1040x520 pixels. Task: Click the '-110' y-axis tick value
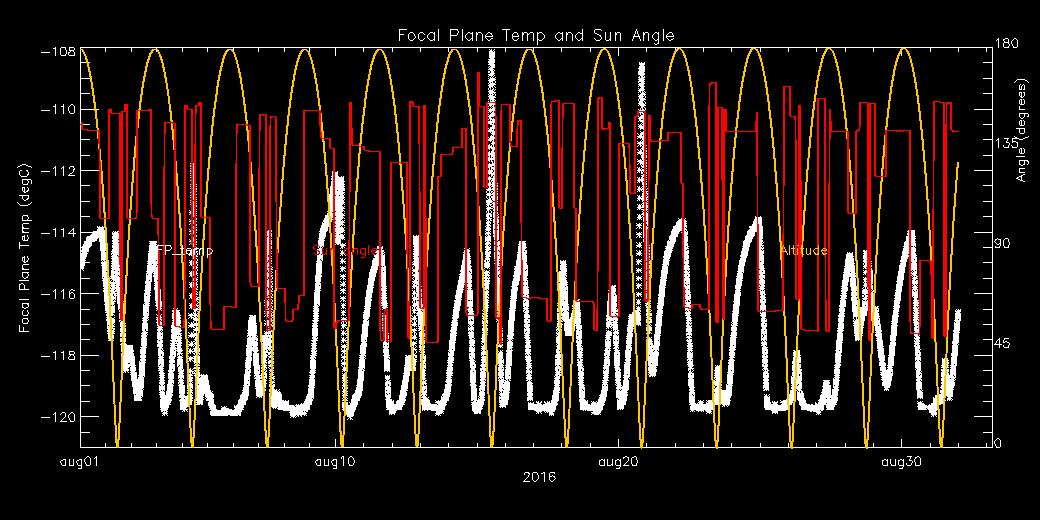coord(56,109)
